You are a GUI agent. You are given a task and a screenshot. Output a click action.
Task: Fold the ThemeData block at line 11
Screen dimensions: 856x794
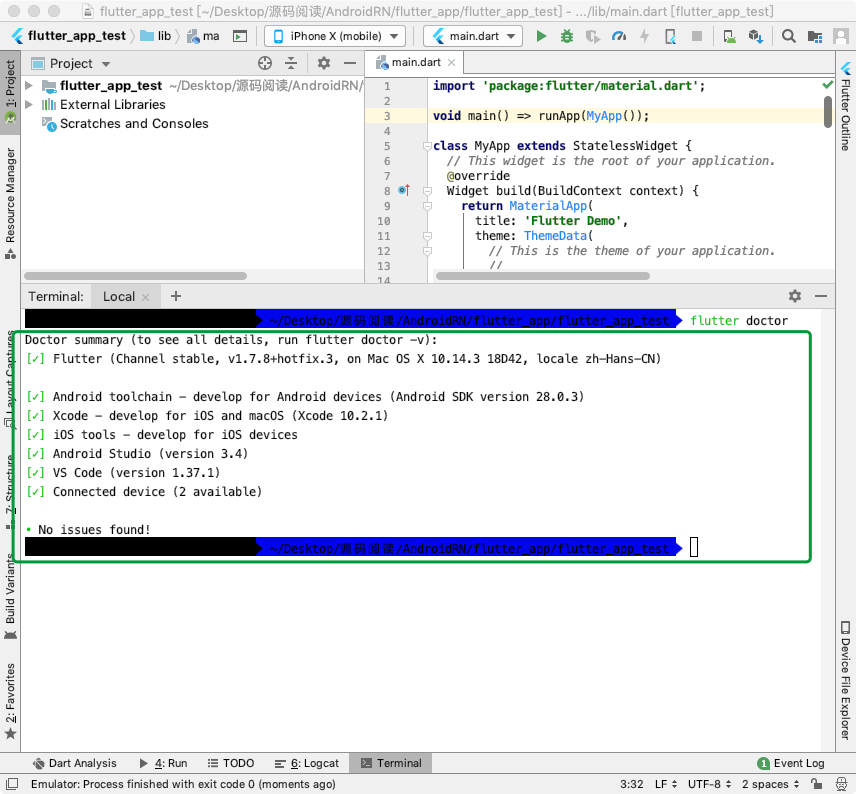tap(427, 236)
